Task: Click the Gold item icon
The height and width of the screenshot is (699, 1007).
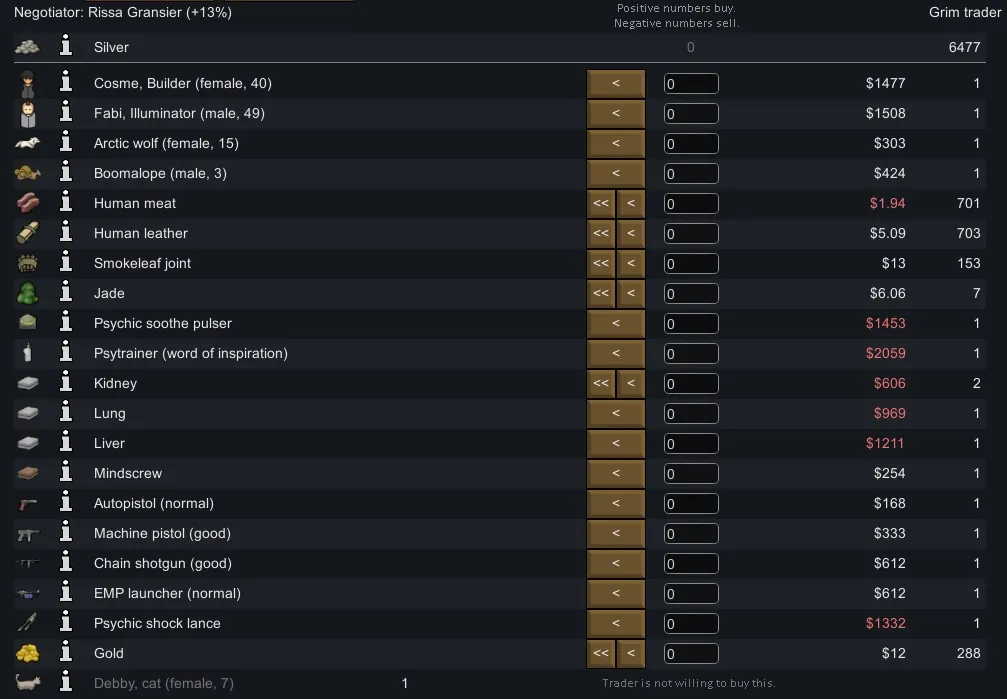Action: point(27,653)
